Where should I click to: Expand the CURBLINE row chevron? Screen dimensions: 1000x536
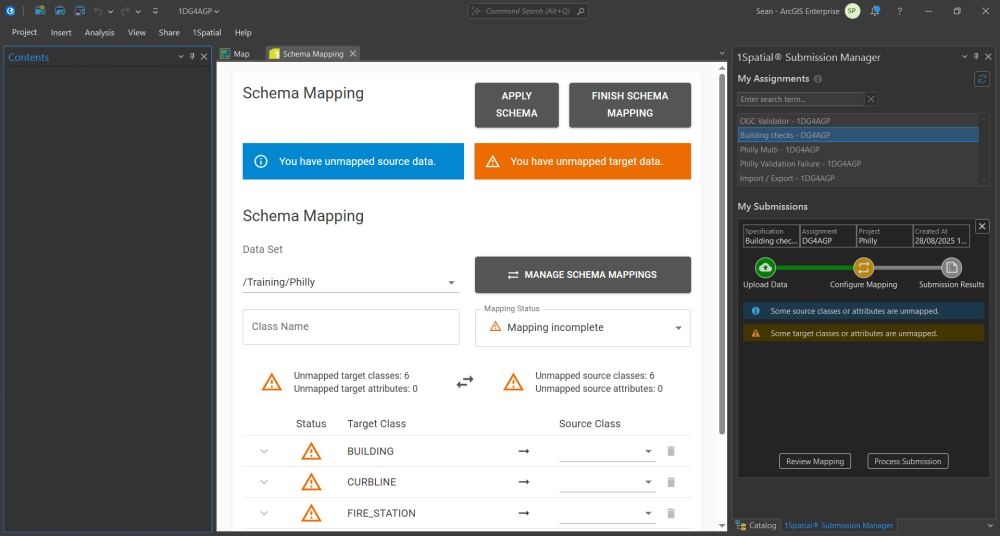264,482
